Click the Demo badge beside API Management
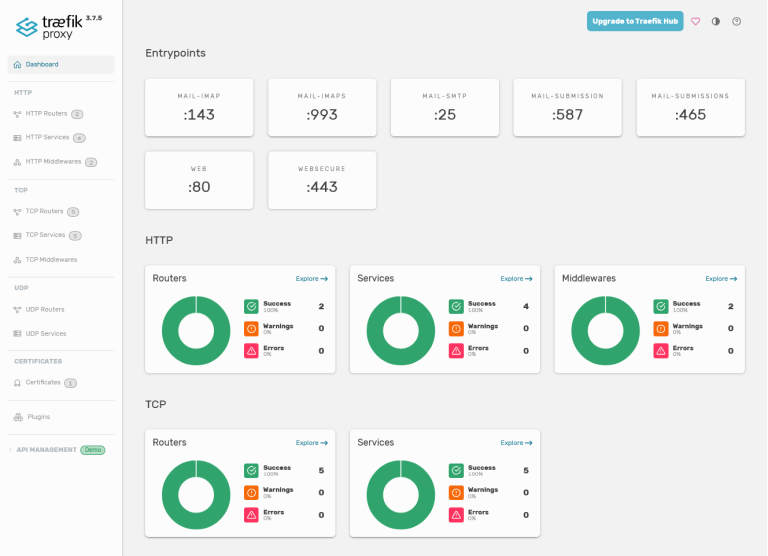The width and height of the screenshot is (768, 556). click(x=93, y=450)
